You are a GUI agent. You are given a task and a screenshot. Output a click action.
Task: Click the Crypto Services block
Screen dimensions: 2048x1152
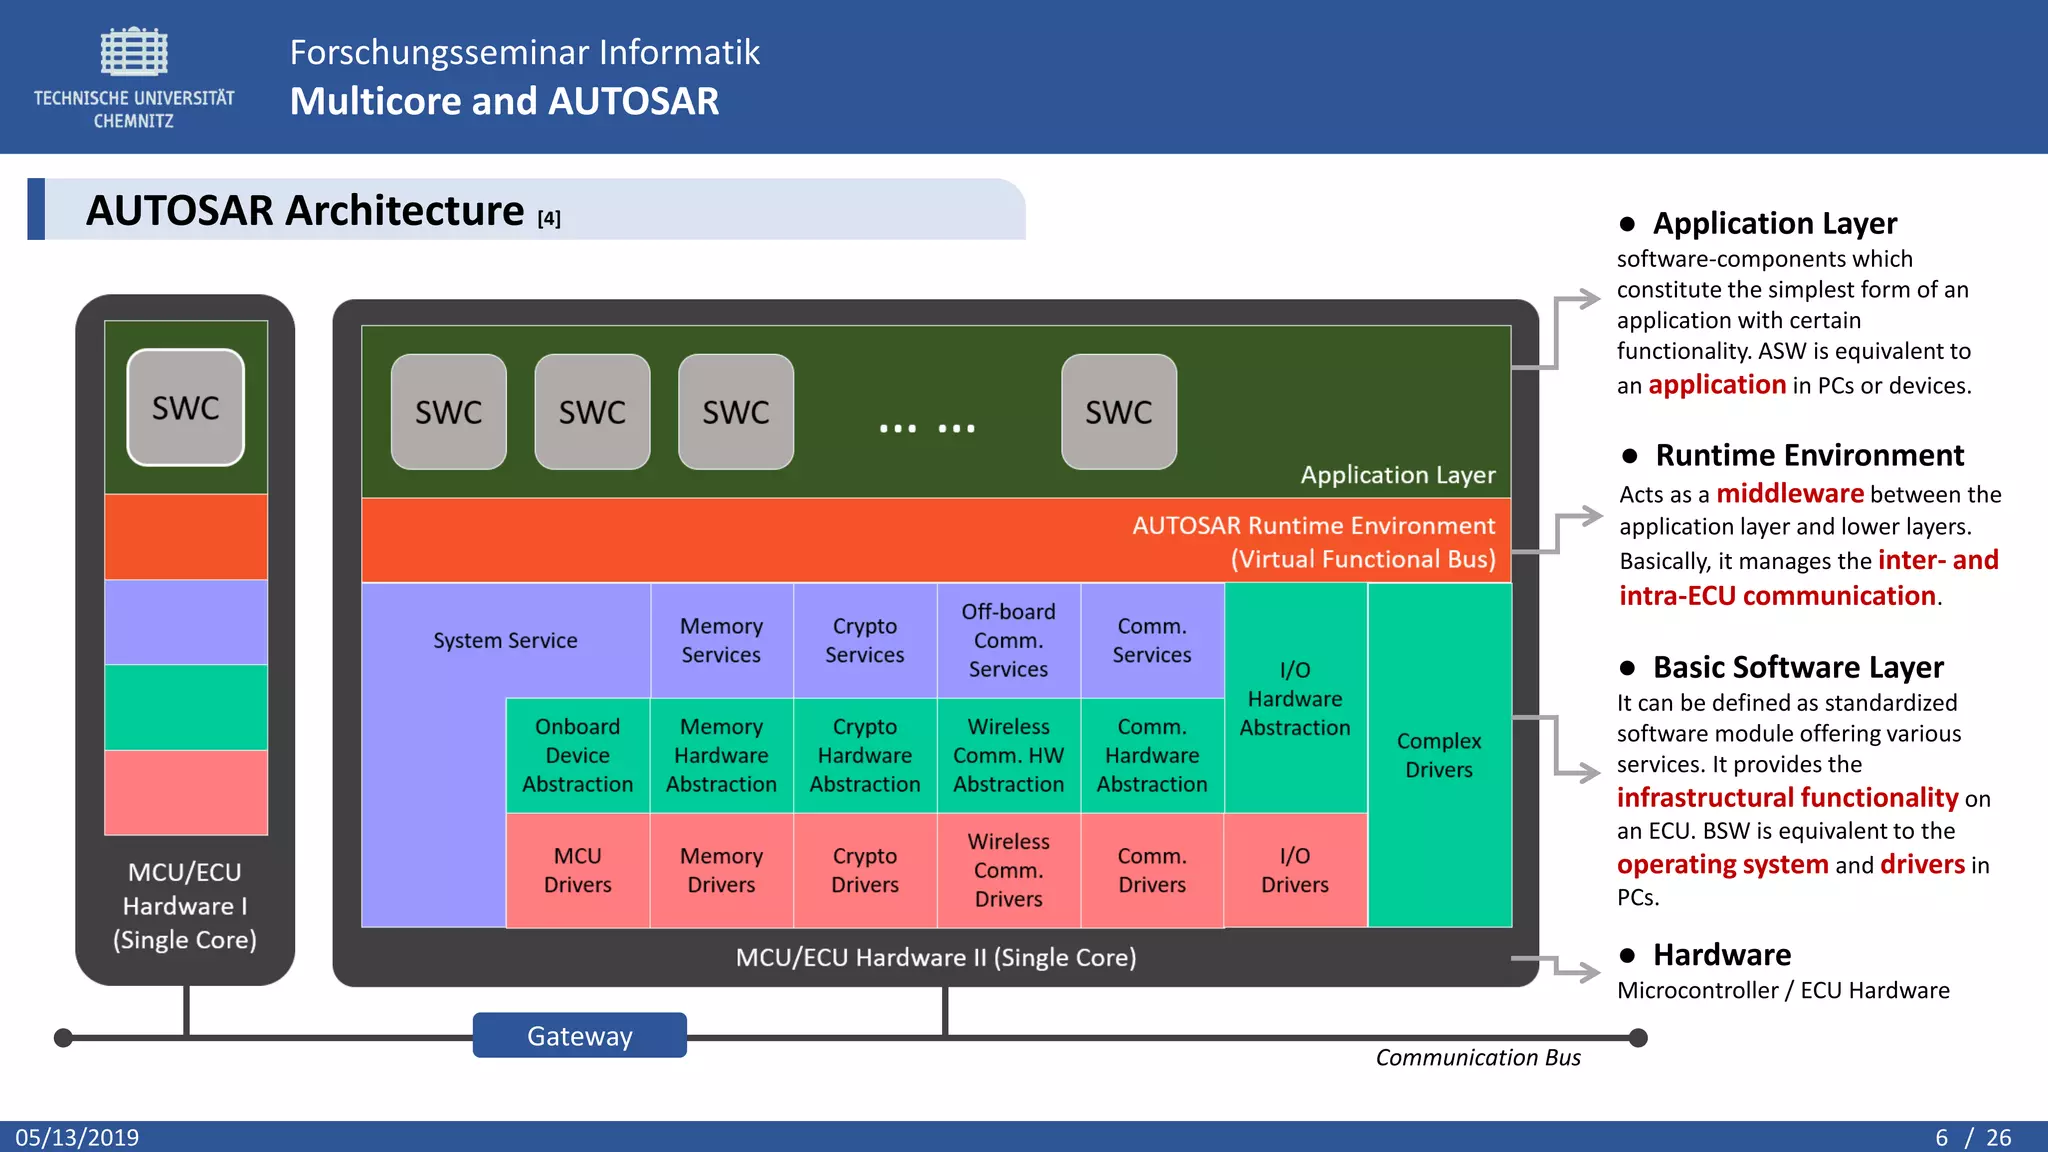coord(864,641)
